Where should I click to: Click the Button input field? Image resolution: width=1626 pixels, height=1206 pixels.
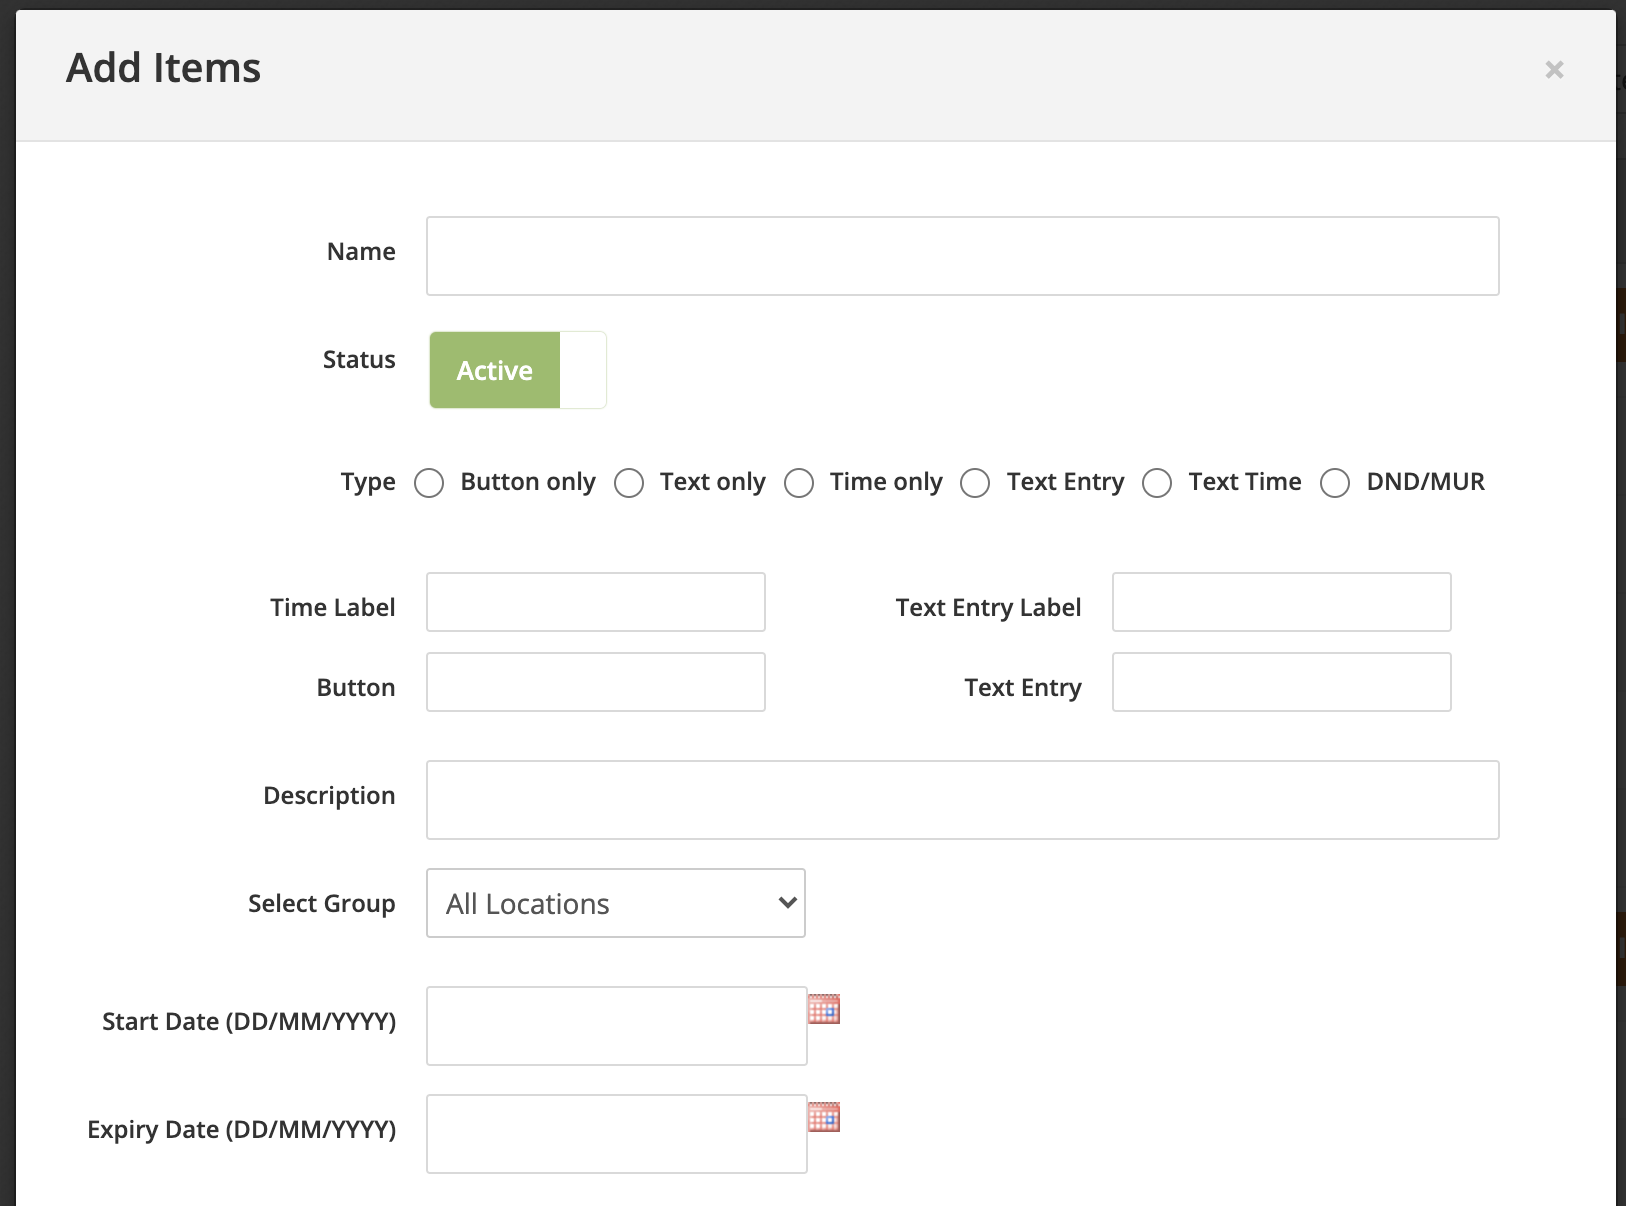595,682
